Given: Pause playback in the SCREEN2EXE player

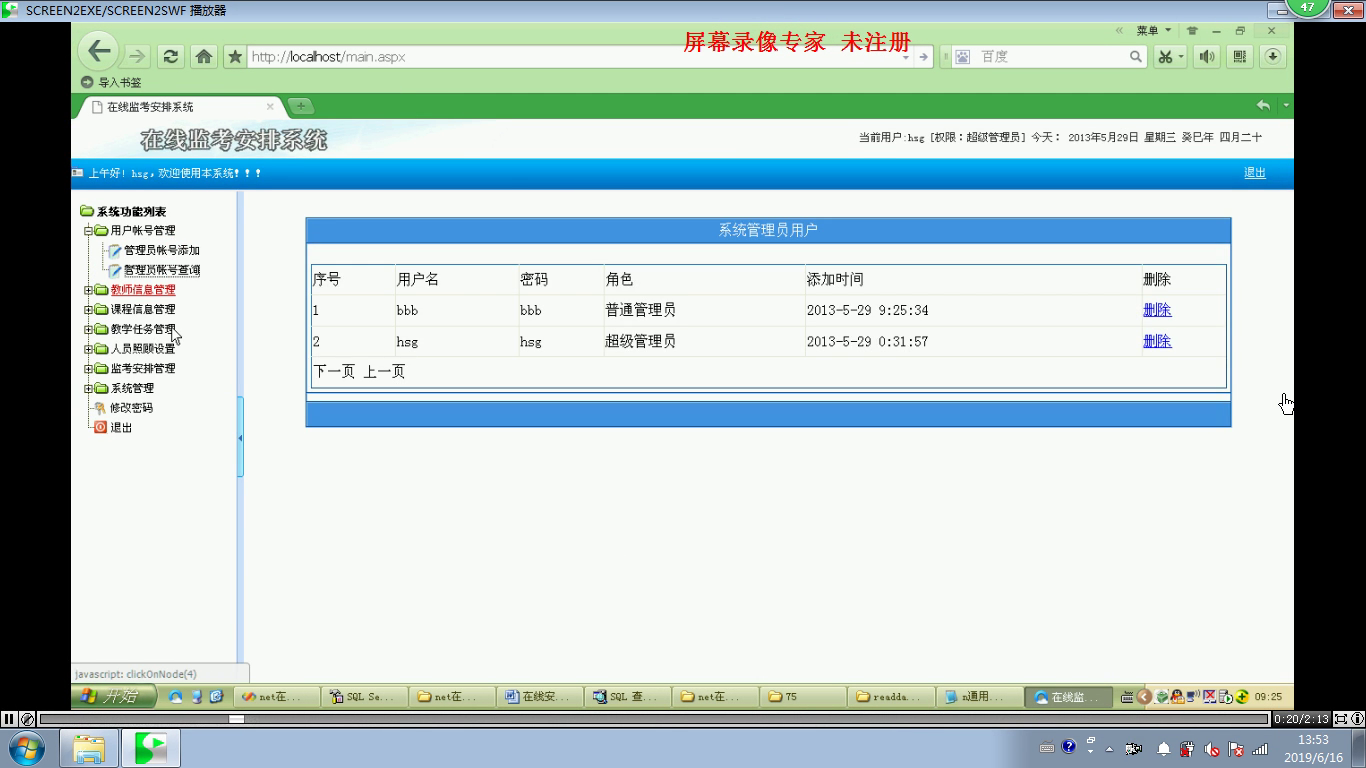Looking at the screenshot, I should (x=9, y=718).
